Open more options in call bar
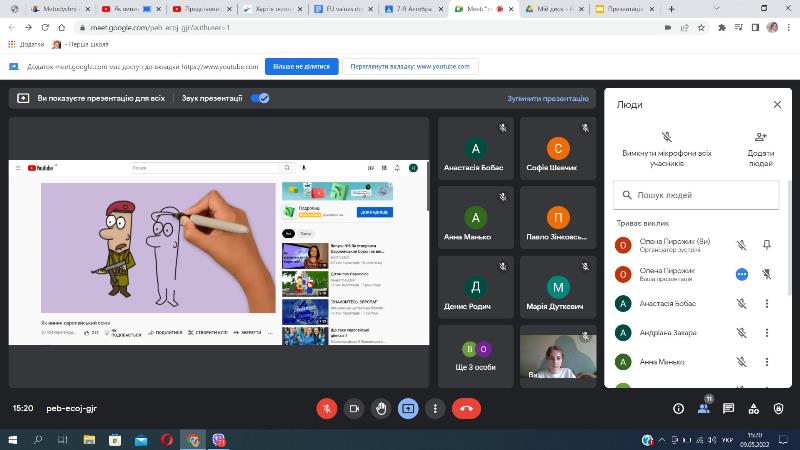 coord(435,408)
